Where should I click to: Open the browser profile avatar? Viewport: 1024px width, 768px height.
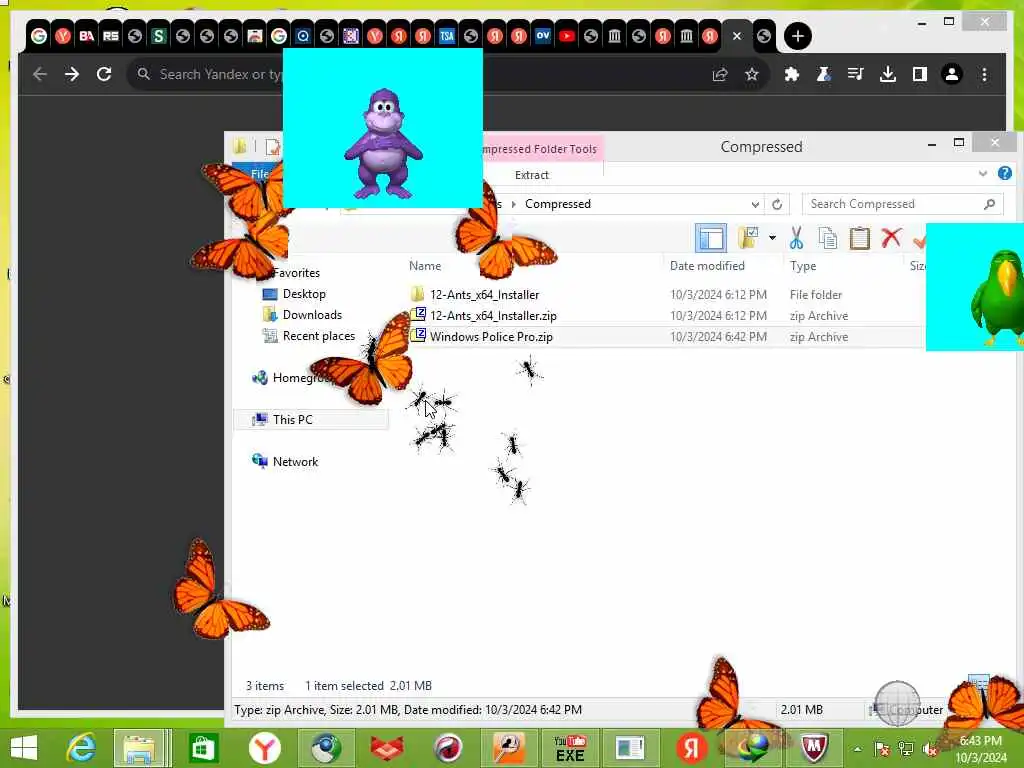click(x=952, y=74)
